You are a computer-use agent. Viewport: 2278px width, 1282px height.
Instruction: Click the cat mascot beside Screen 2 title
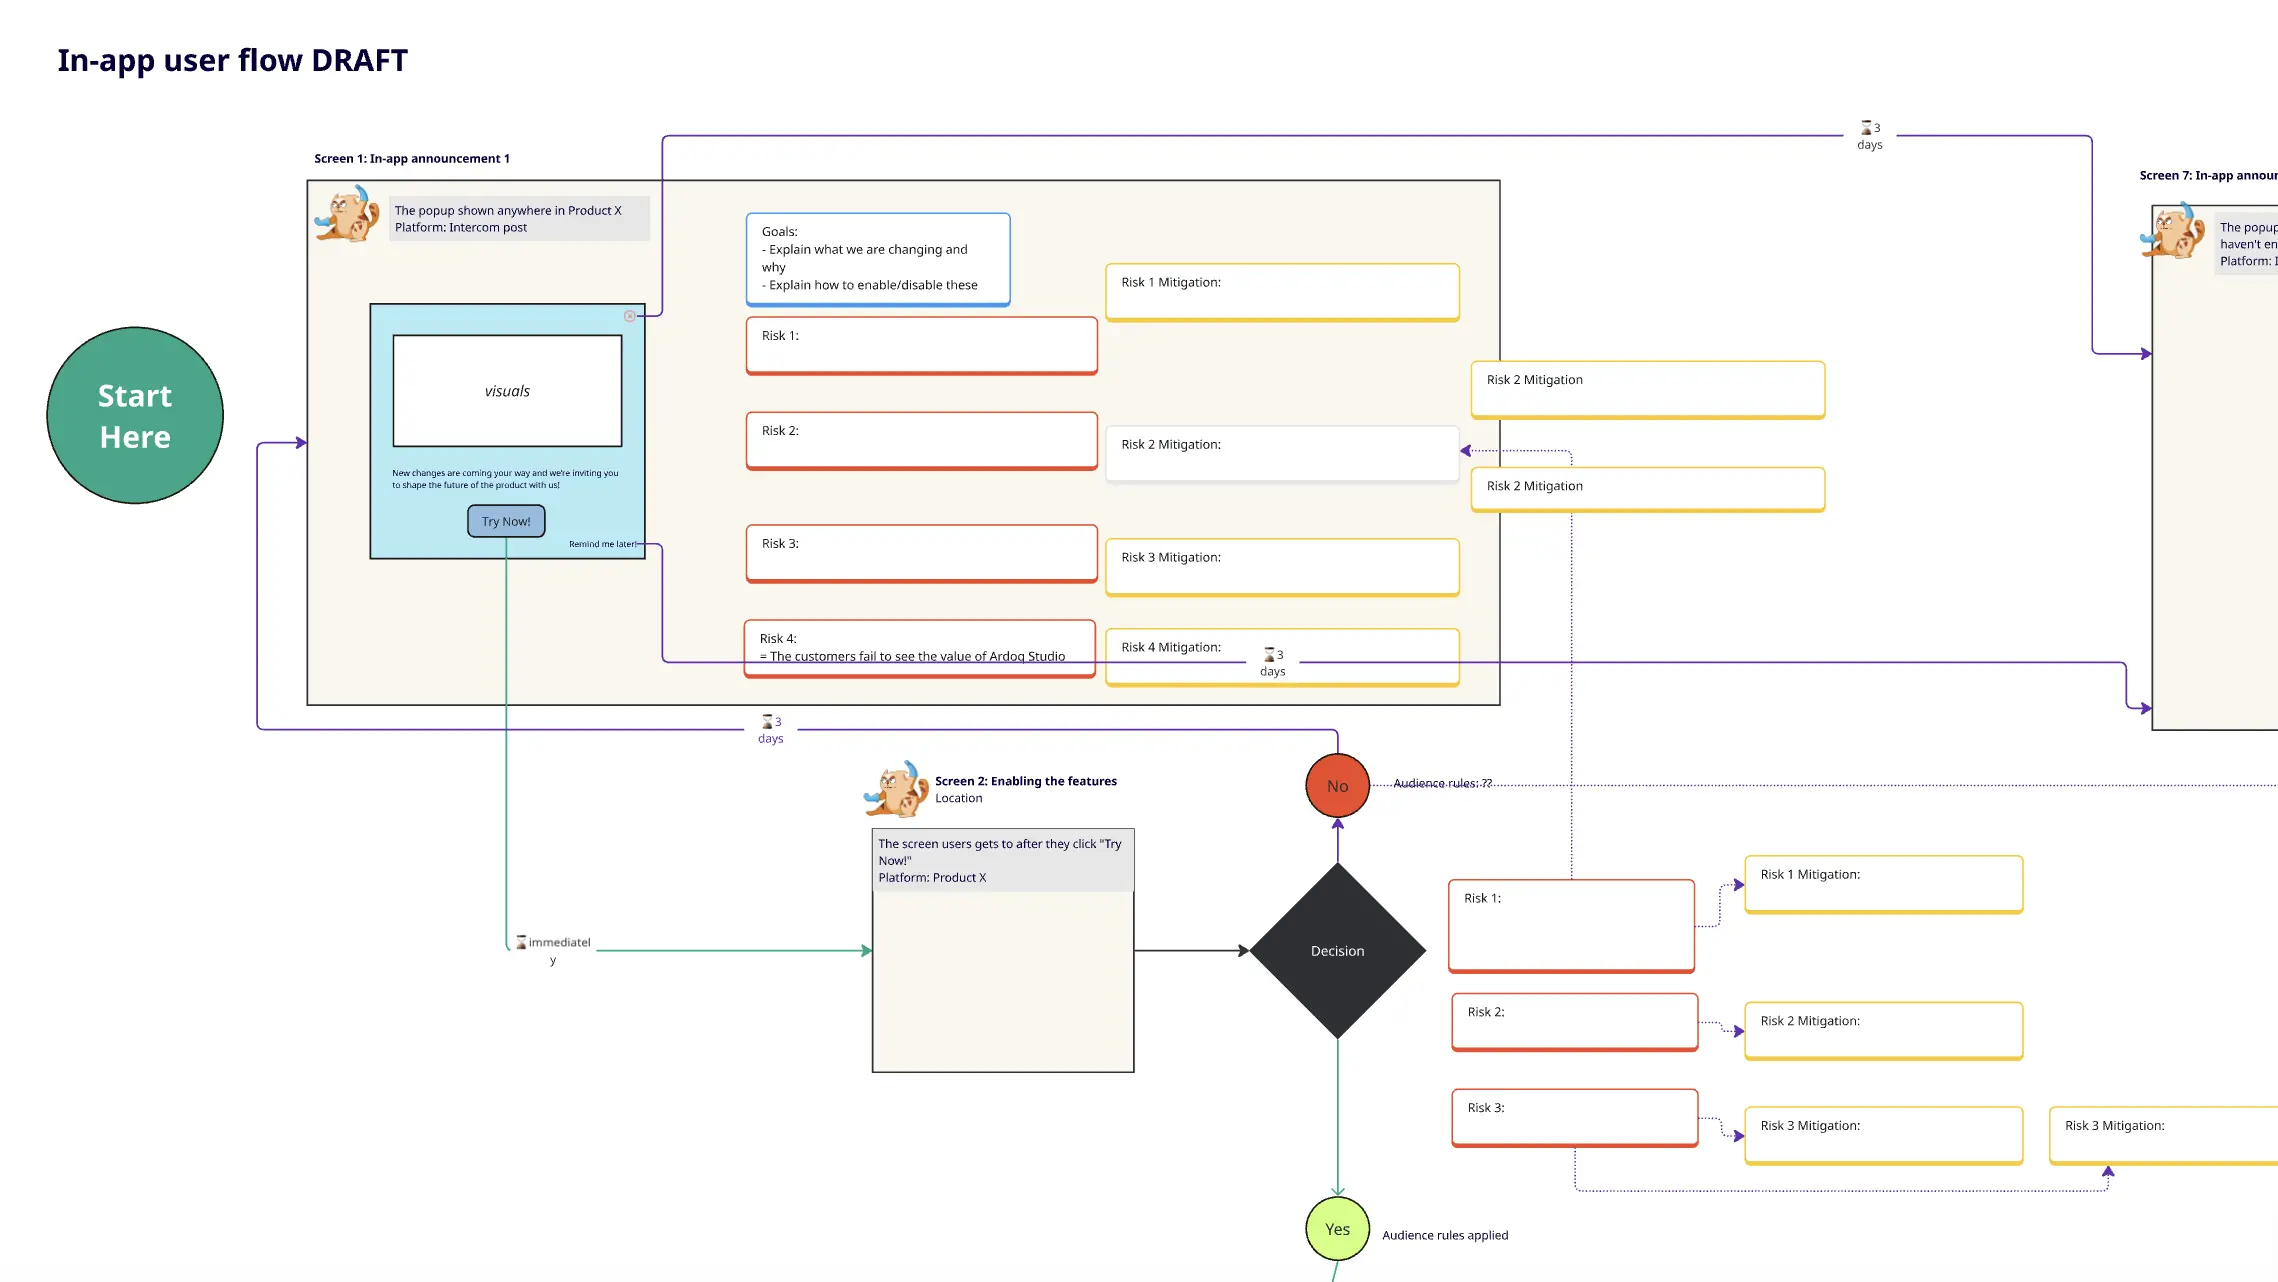896,789
